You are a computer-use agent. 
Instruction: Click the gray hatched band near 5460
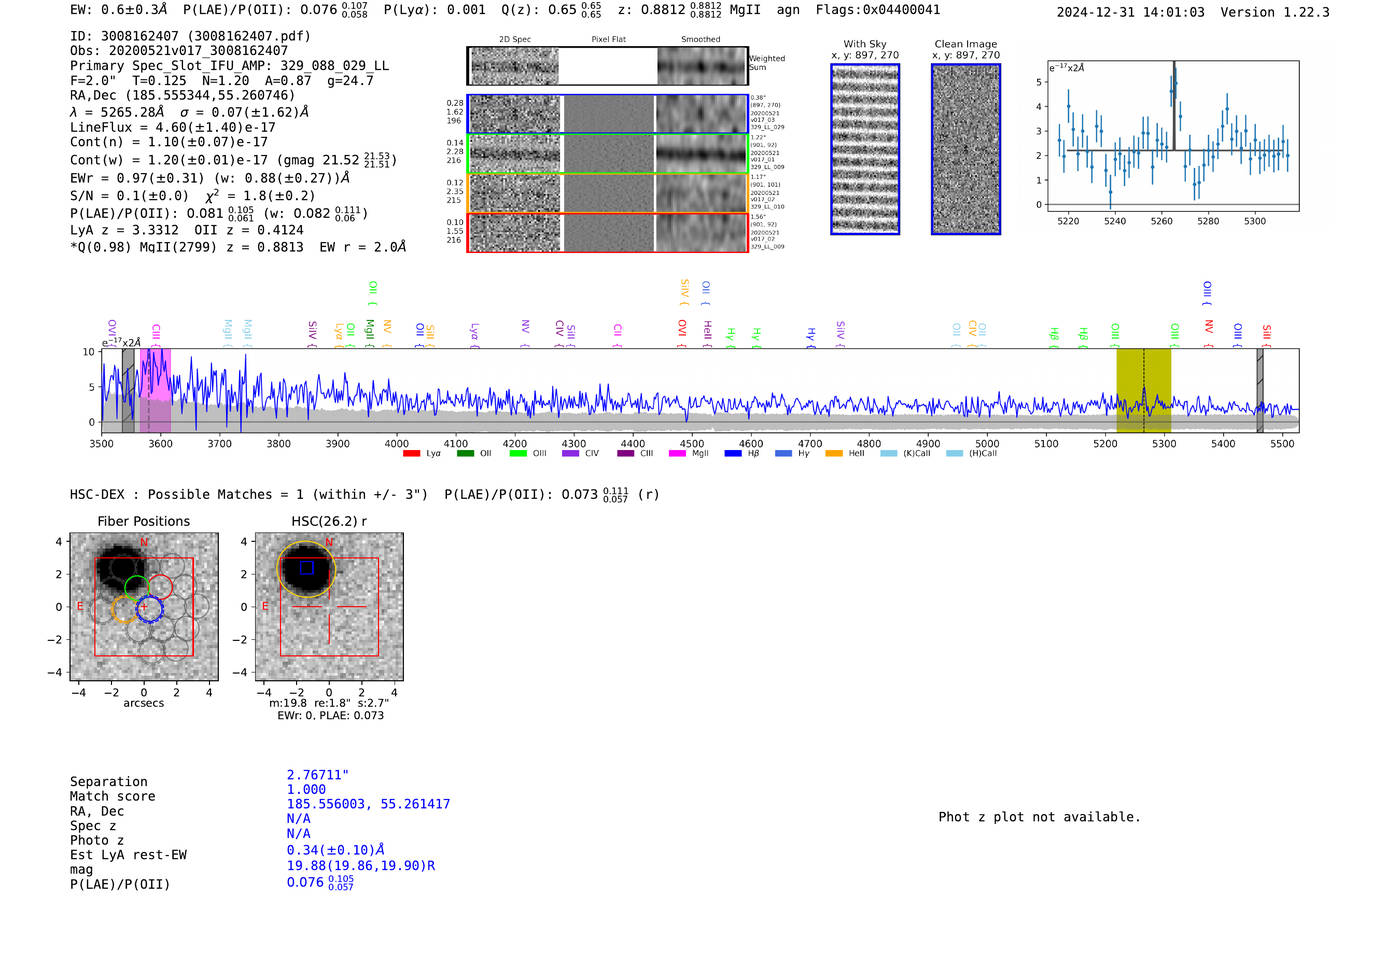click(x=1260, y=390)
